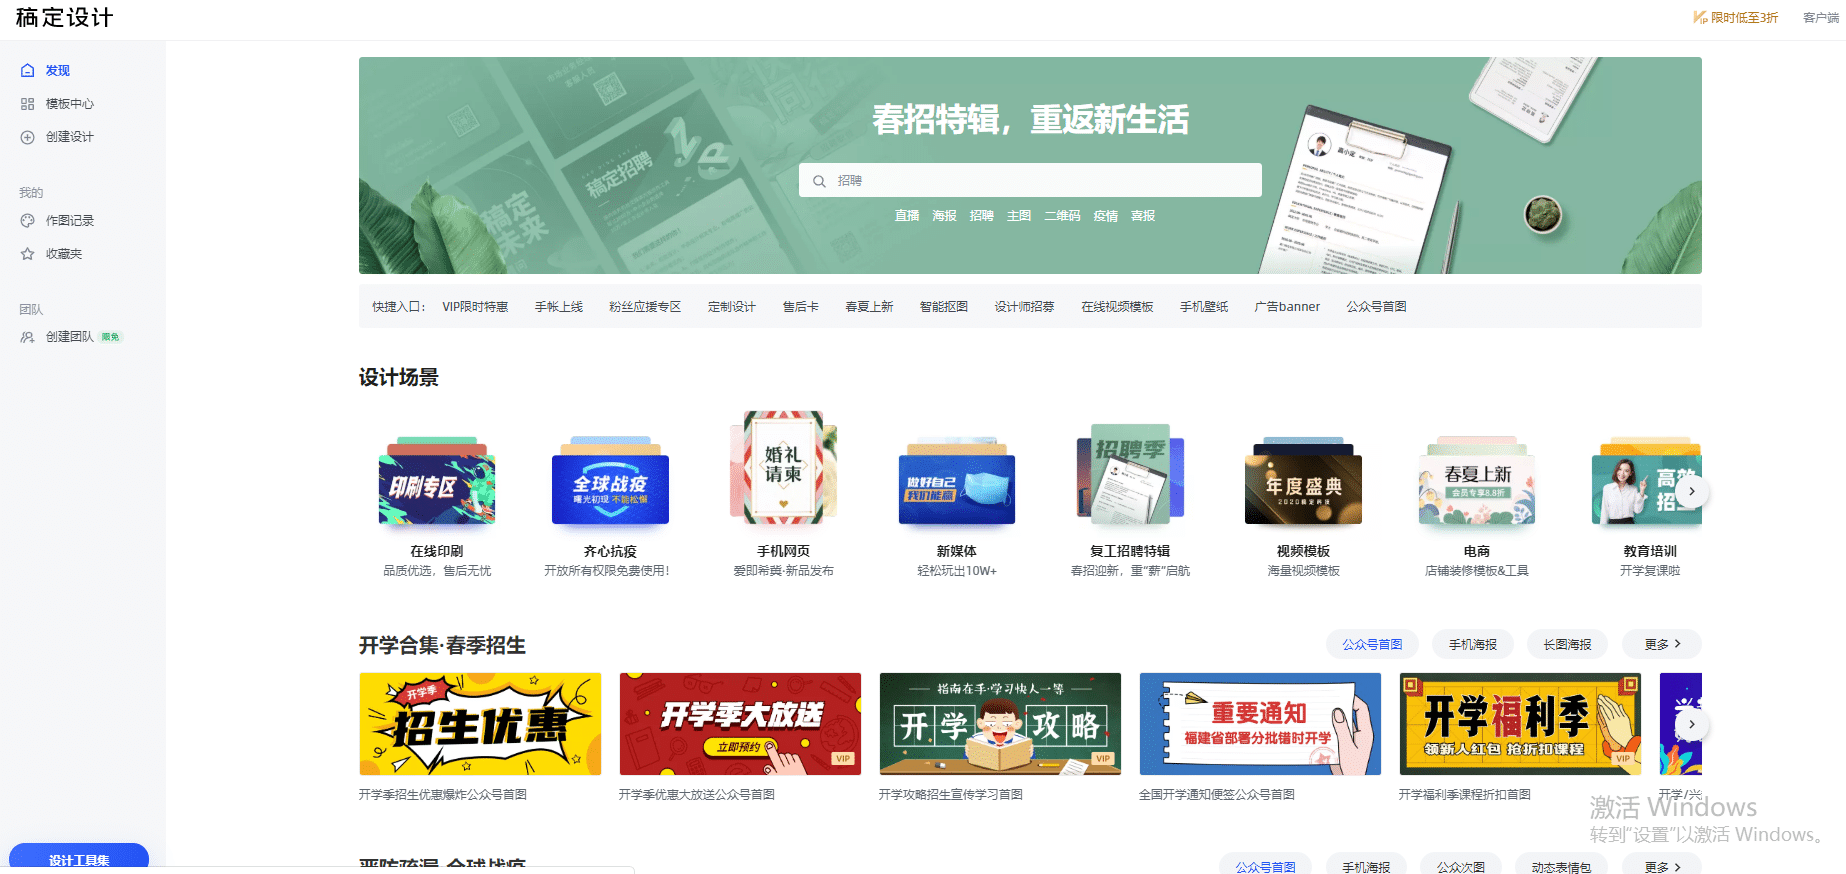This screenshot has height=874, width=1846.
Task: Click the 设计工具集 button
Action: 79,858
